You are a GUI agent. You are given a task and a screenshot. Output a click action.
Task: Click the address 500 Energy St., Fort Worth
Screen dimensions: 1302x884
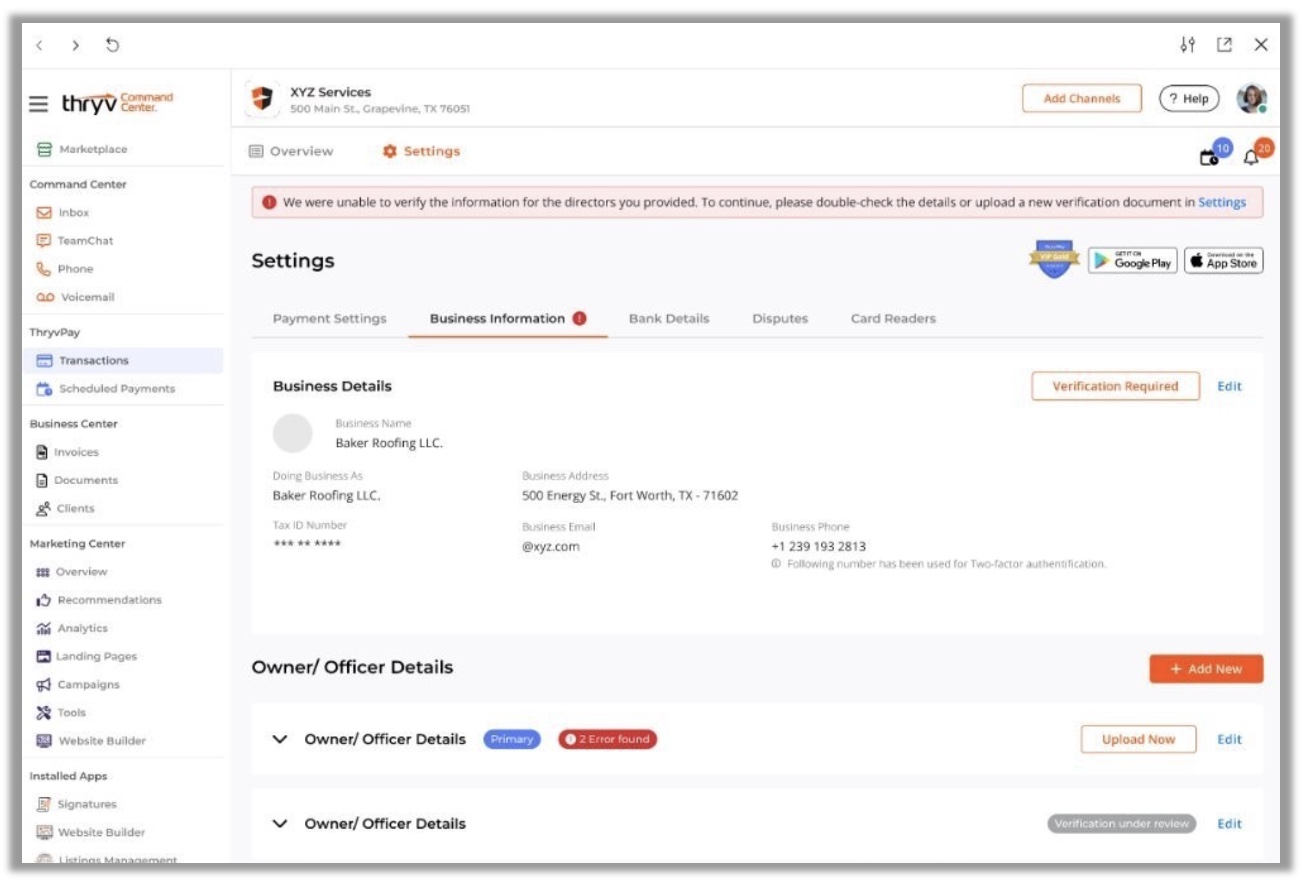coord(630,495)
